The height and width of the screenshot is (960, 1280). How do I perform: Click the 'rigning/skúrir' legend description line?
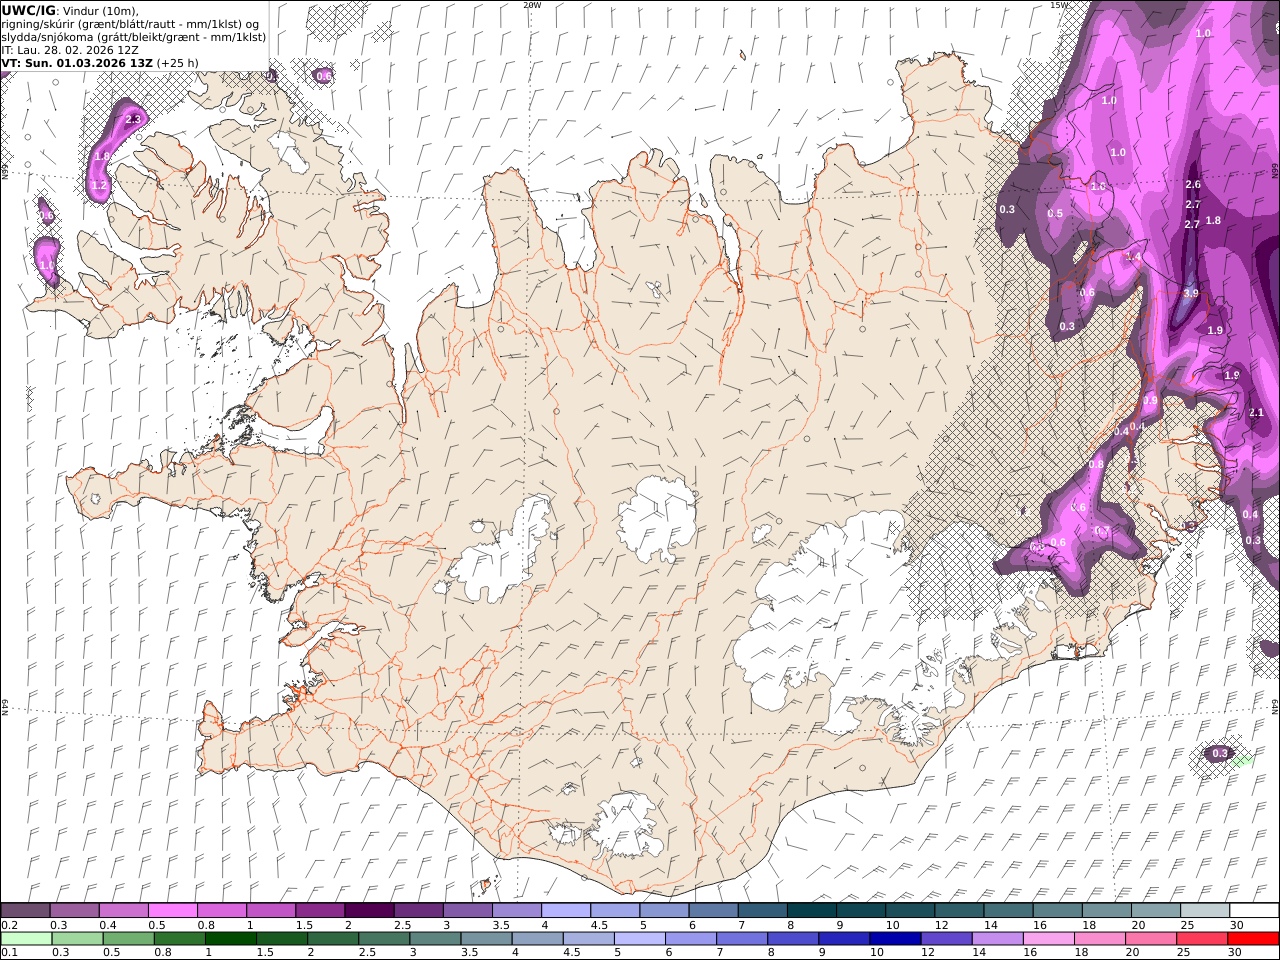point(130,24)
